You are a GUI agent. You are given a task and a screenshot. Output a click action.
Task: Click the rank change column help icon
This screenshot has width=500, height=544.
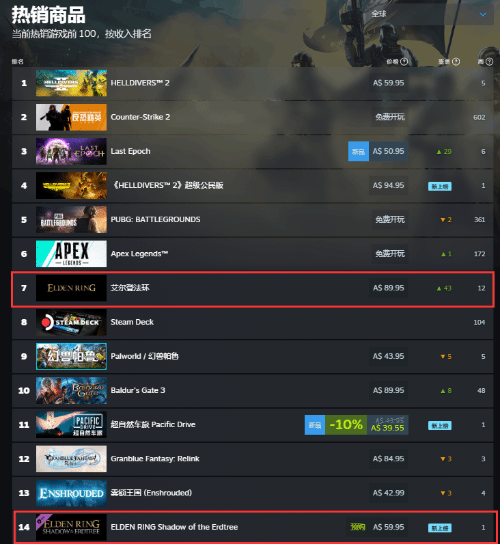(456, 62)
